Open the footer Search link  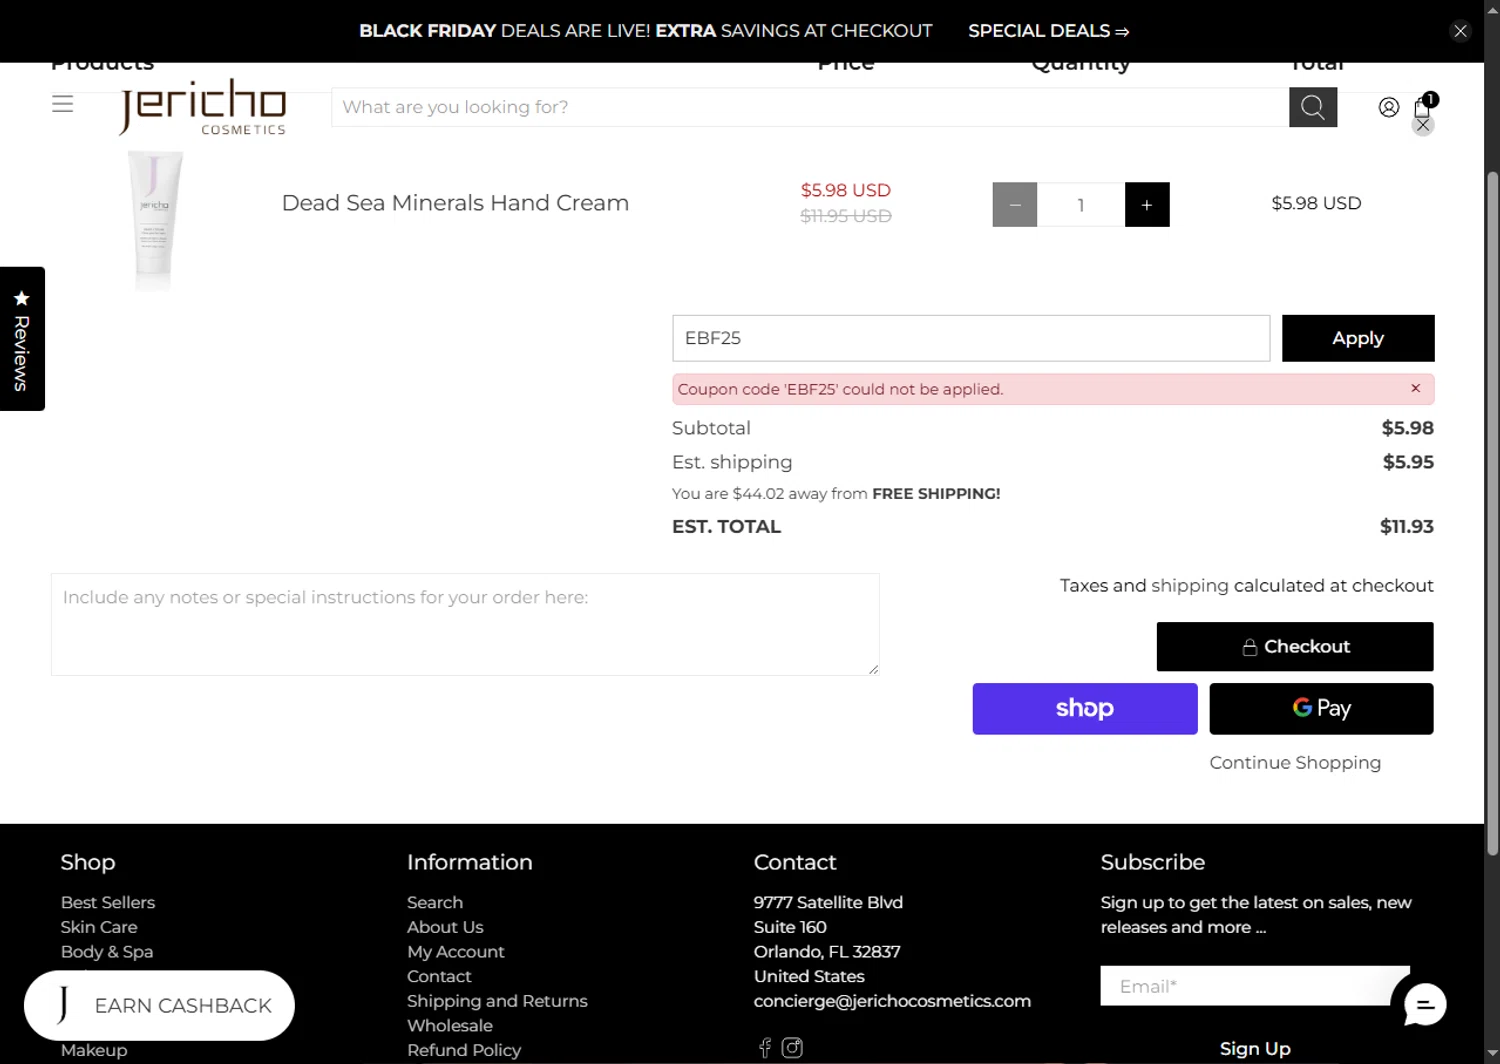[x=435, y=902]
